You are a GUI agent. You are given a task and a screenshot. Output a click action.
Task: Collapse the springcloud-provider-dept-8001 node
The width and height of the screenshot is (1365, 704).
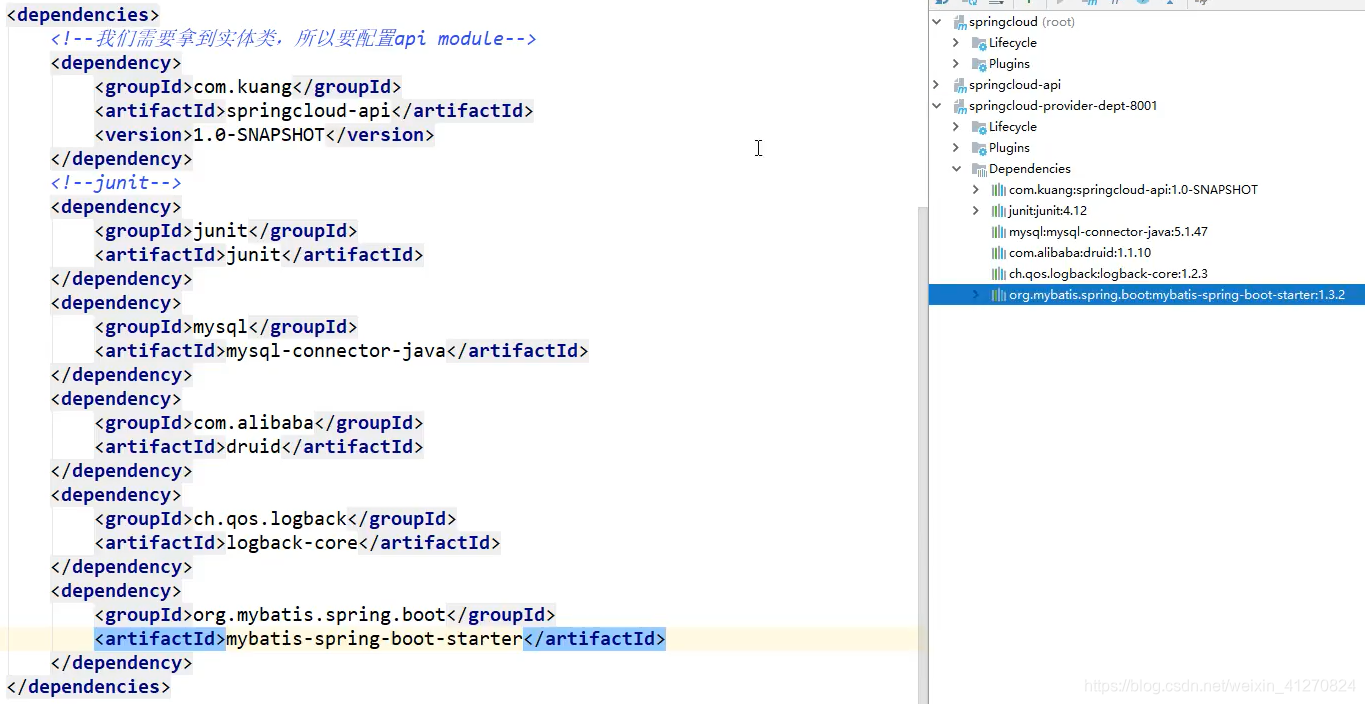tap(937, 106)
